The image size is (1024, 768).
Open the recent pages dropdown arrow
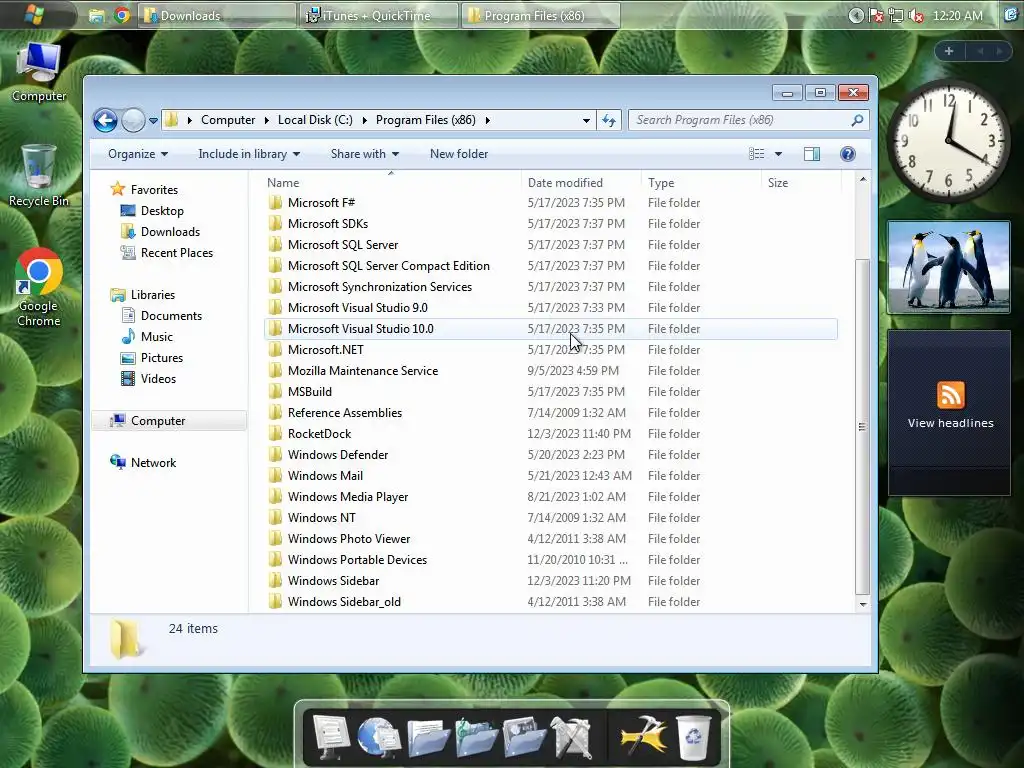coord(153,121)
